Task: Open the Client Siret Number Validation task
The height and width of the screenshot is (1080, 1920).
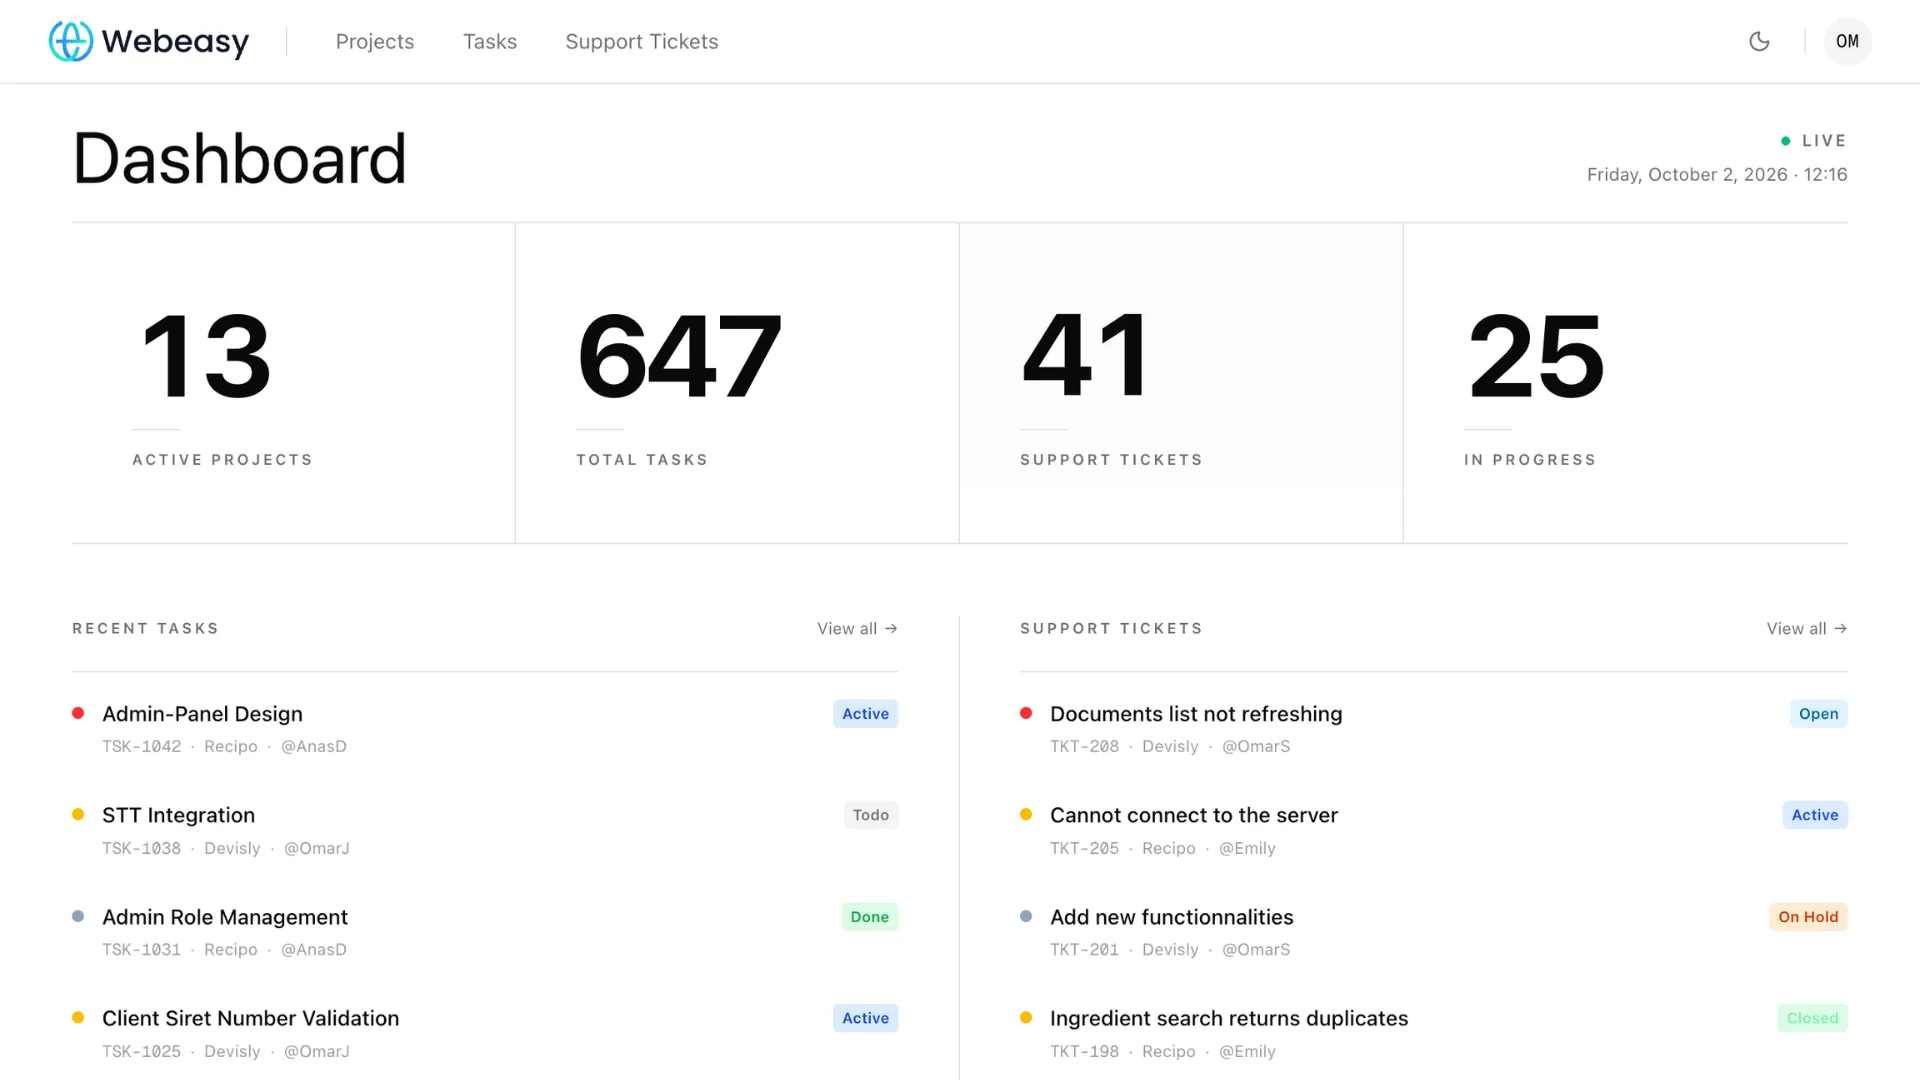Action: tap(250, 1018)
